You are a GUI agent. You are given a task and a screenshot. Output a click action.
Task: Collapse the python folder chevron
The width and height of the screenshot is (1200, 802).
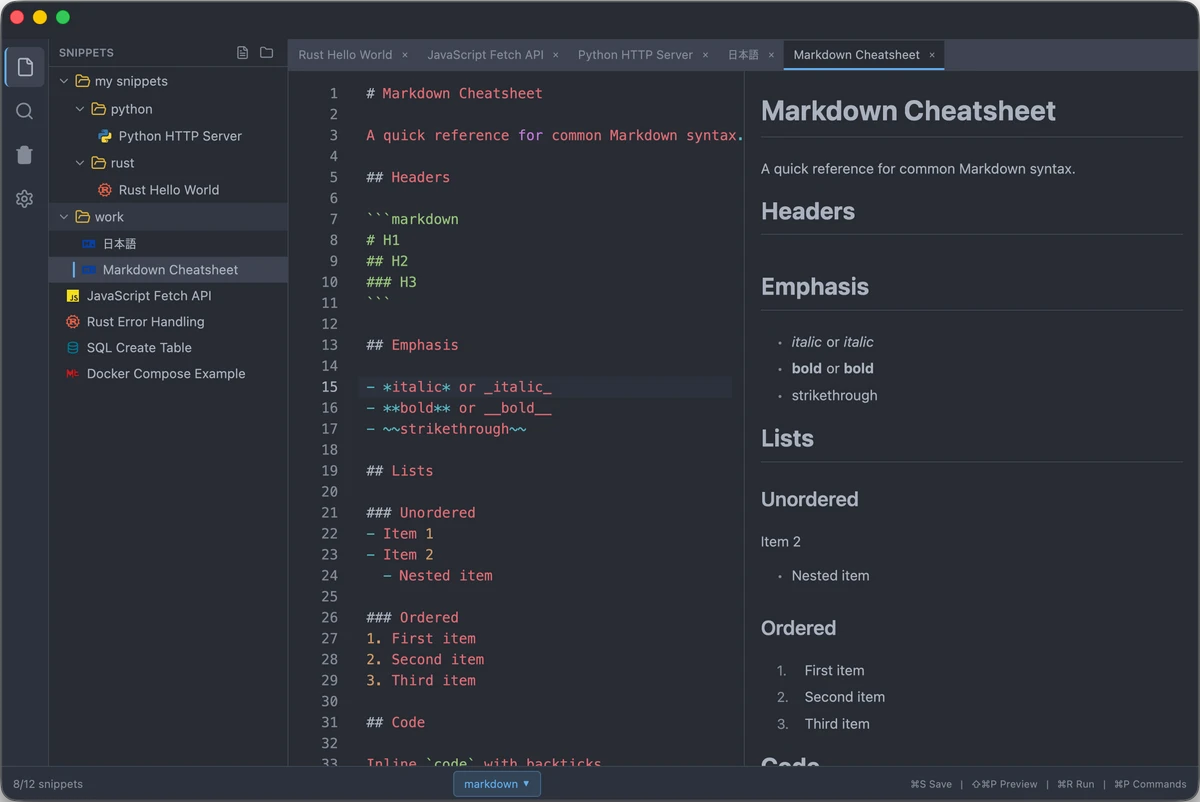click(80, 109)
